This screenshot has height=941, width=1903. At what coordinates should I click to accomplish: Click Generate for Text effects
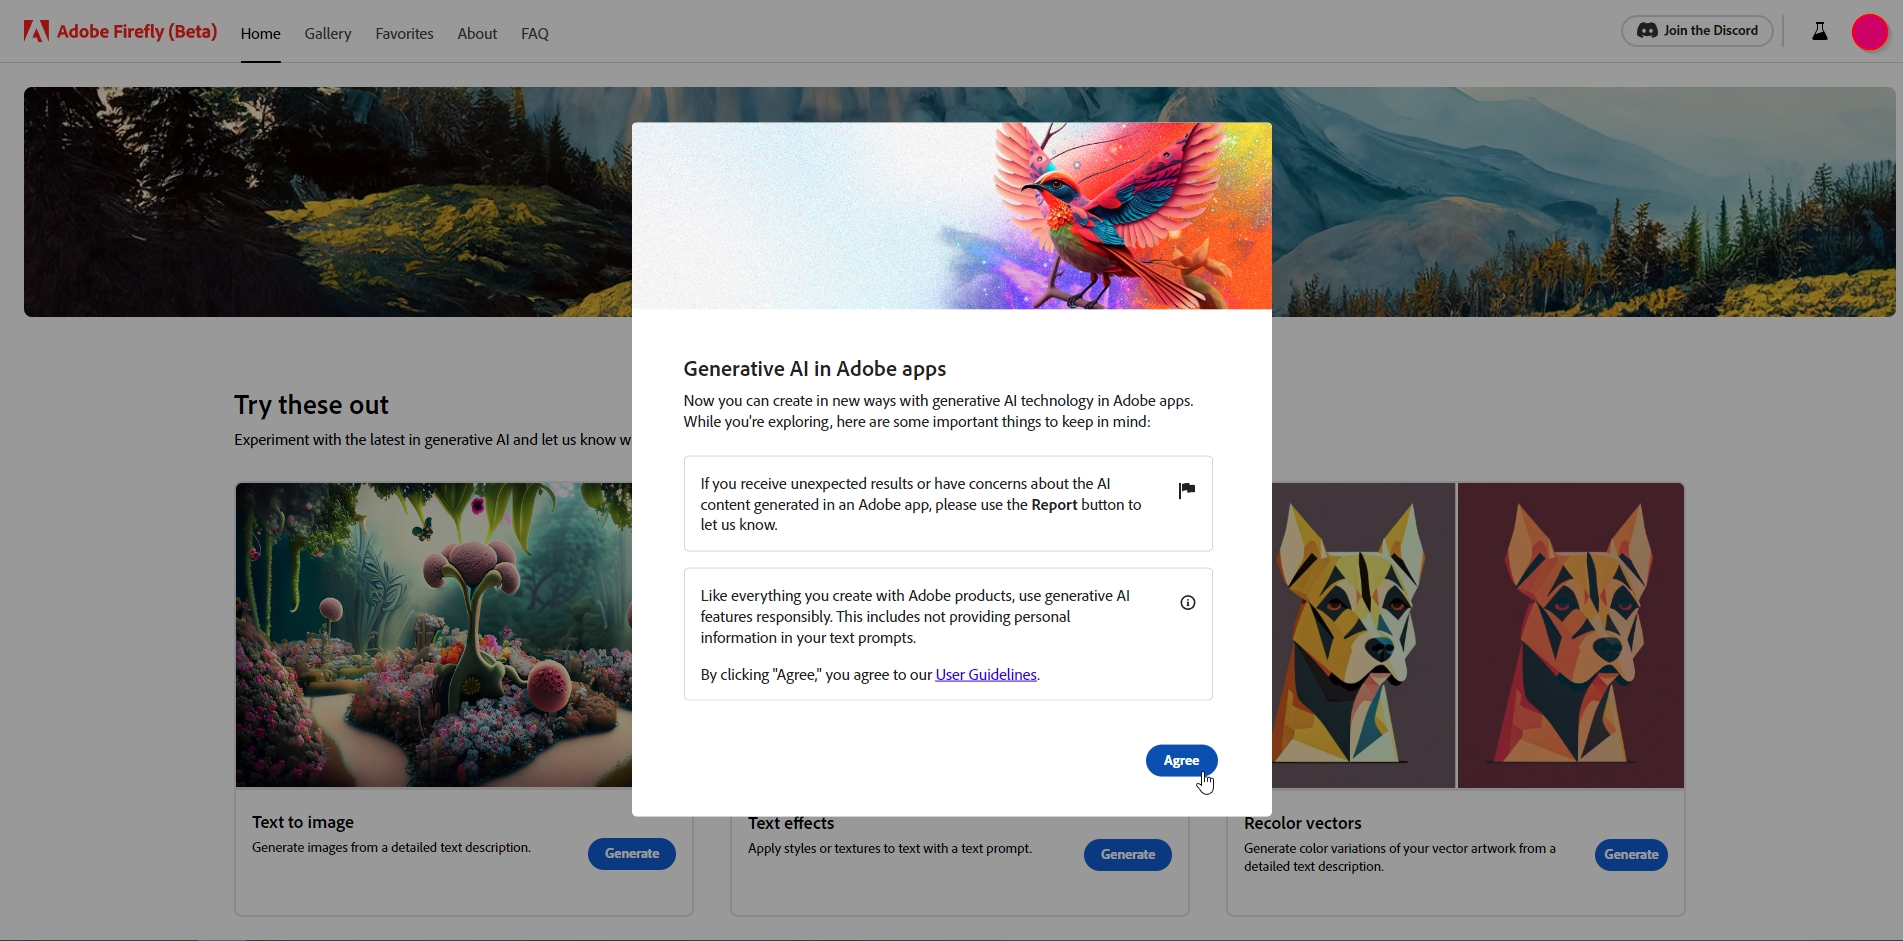pyautogui.click(x=1127, y=854)
